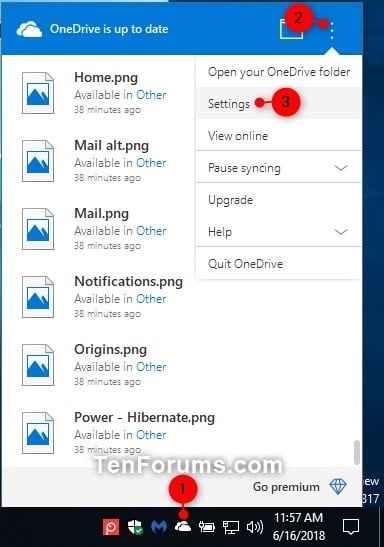Click the network tray icon
Screen dimensions: 384x547
[231, 527]
